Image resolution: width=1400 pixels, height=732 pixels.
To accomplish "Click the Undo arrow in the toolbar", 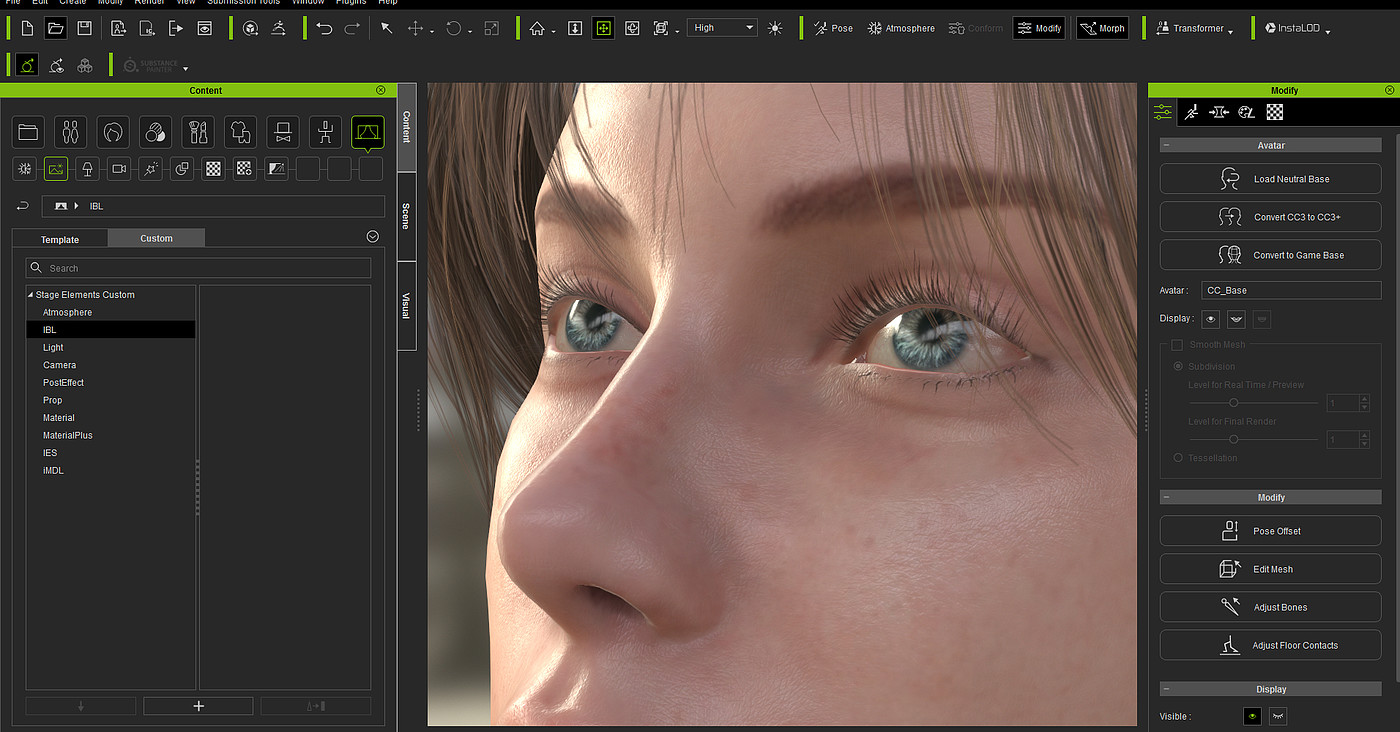I will (x=324, y=28).
